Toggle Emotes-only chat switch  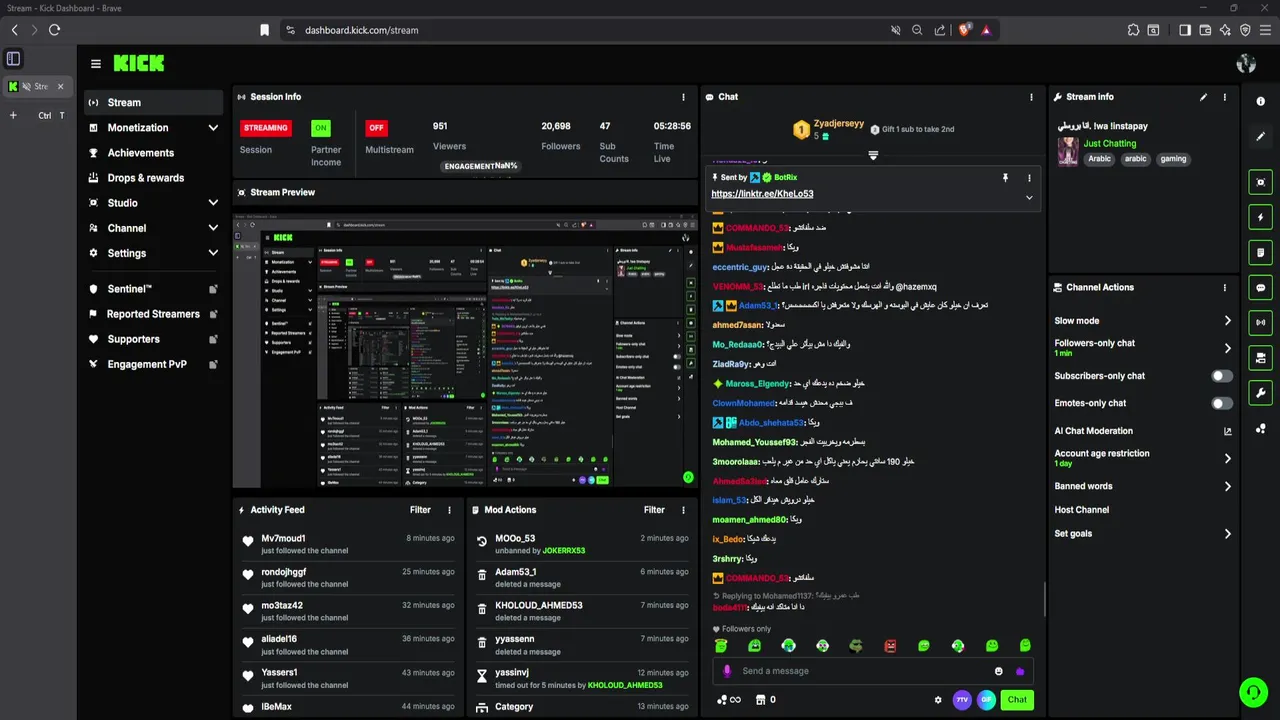click(1222, 403)
